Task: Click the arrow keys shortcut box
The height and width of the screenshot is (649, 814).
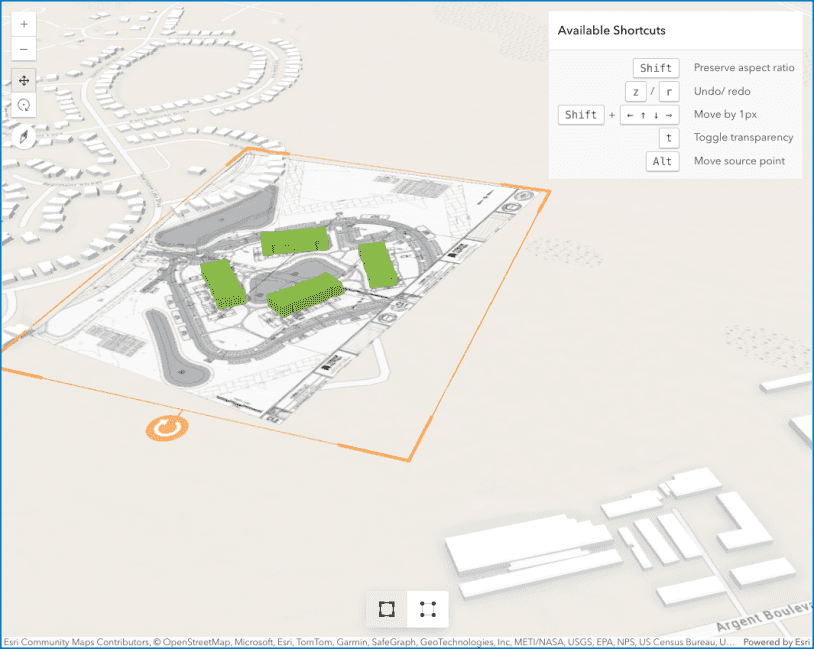Action: click(x=649, y=115)
